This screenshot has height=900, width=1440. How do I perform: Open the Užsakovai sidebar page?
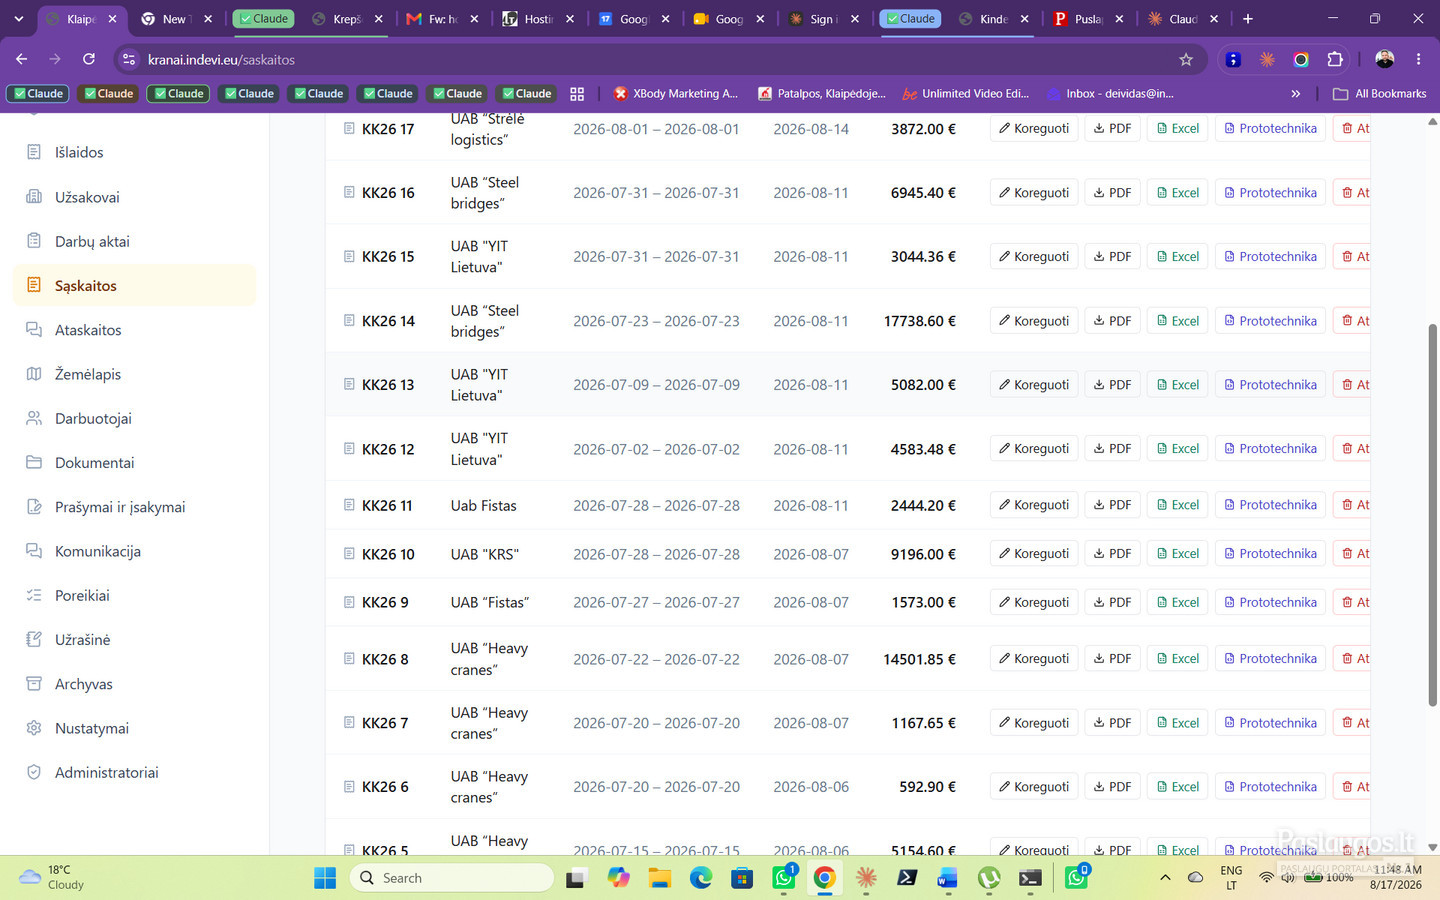(134, 197)
